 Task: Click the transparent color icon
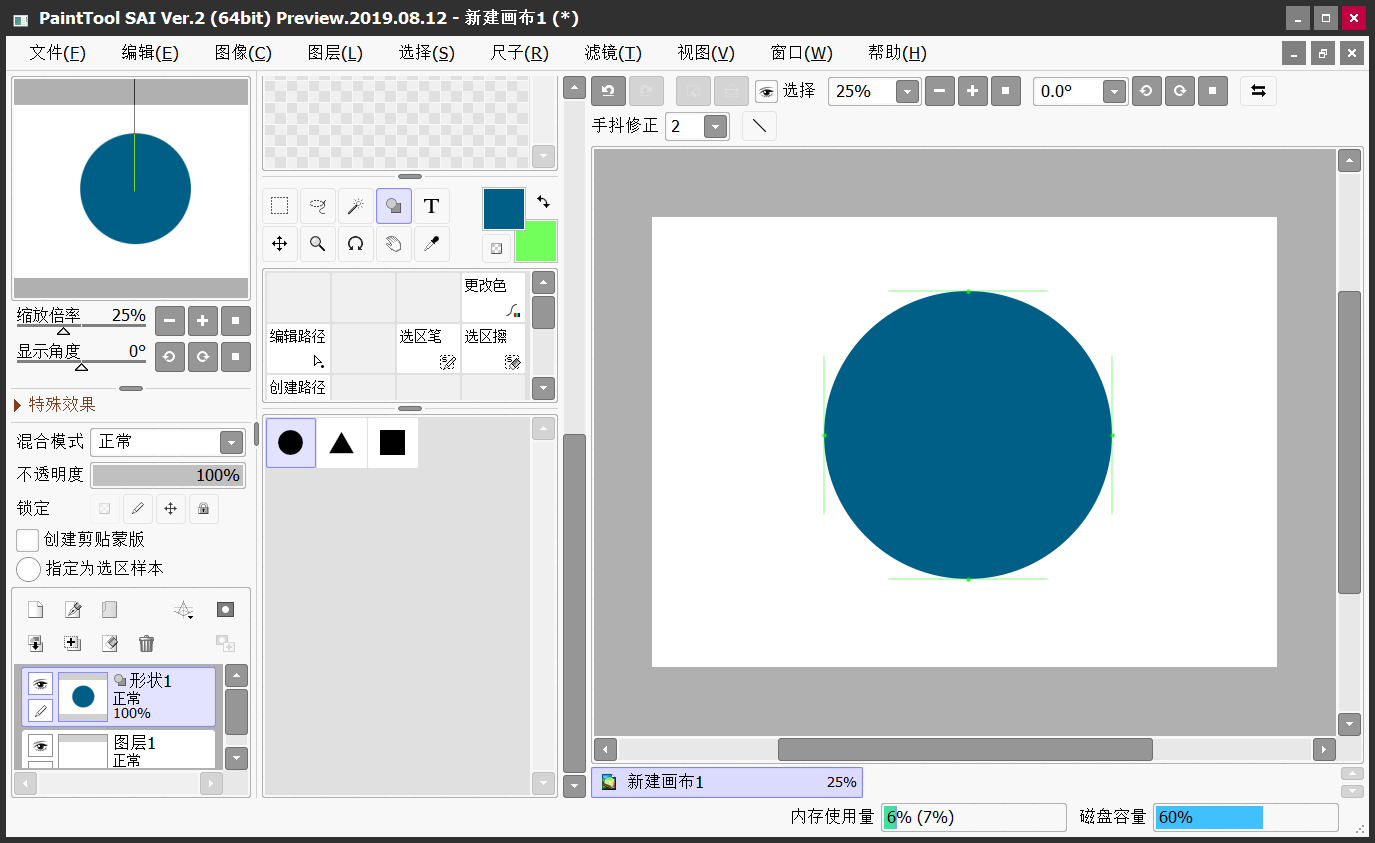(x=496, y=248)
